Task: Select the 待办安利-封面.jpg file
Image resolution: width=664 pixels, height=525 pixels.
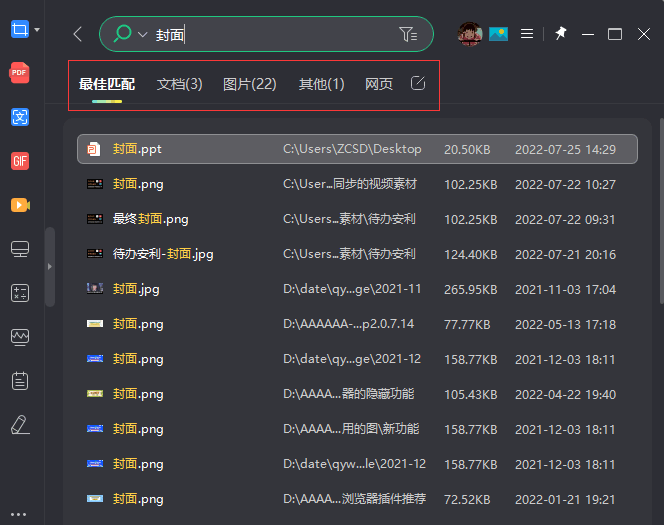Action: tap(357, 254)
